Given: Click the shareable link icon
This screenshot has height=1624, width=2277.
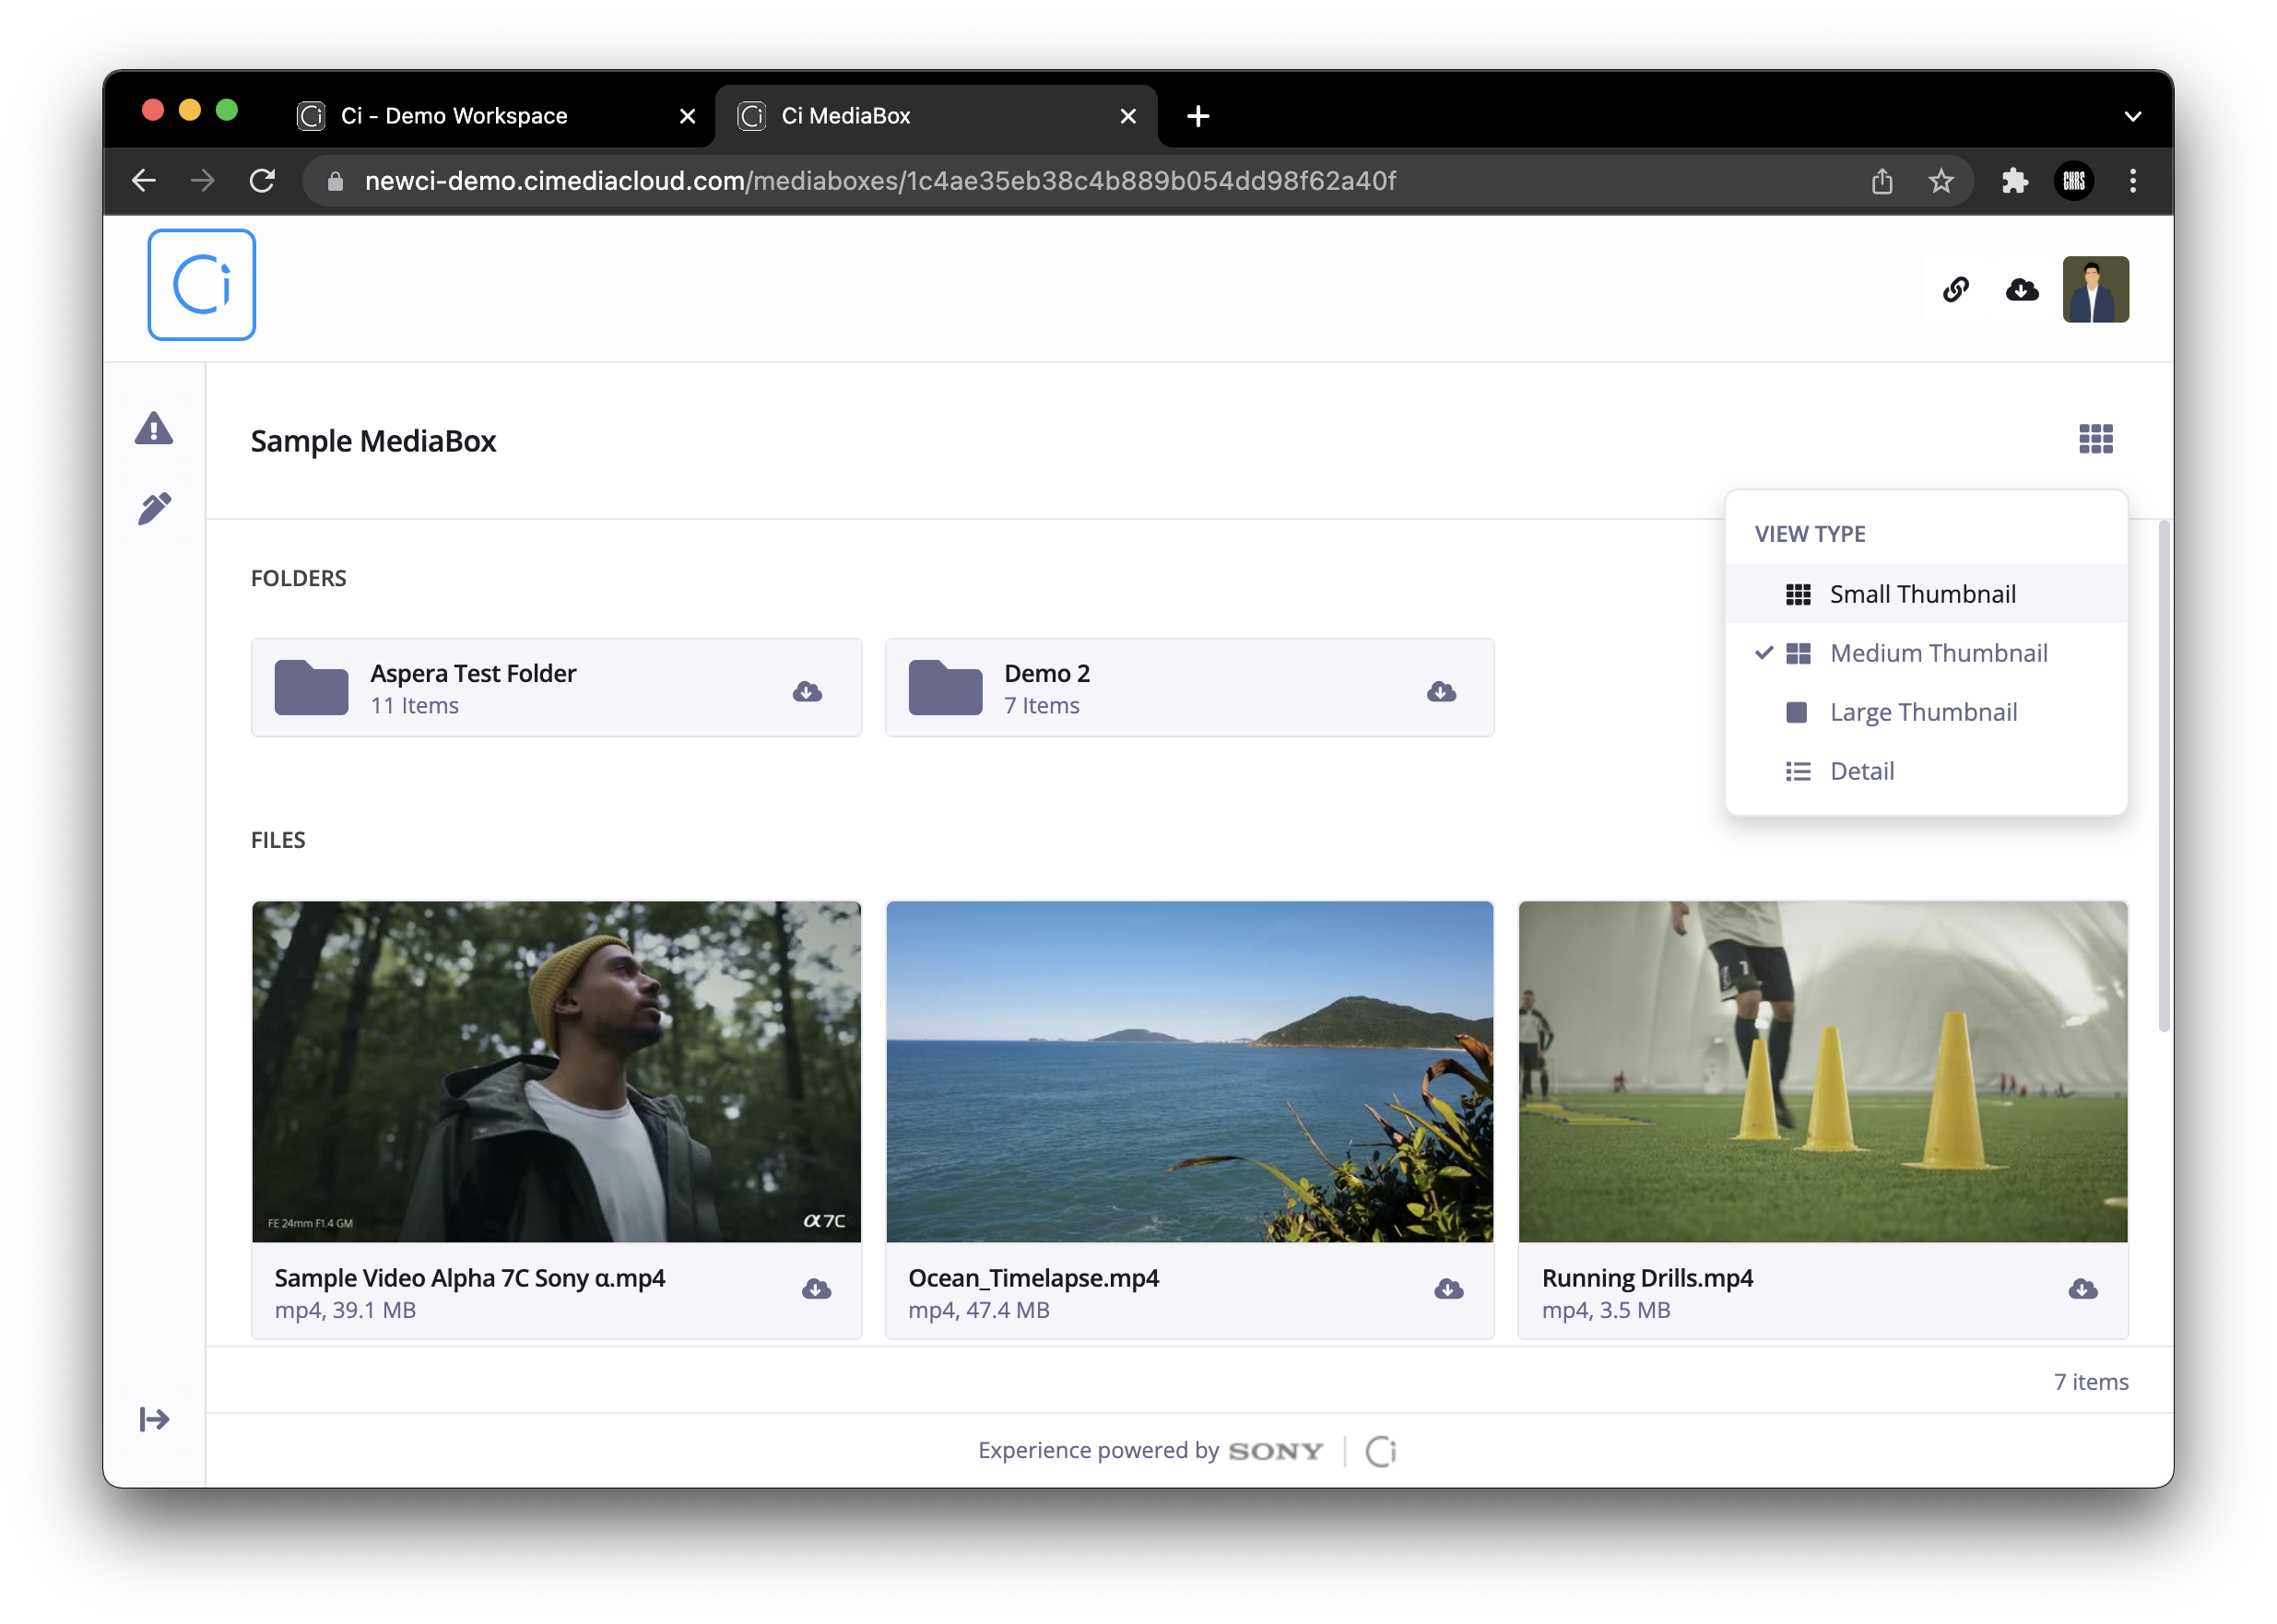Looking at the screenshot, I should pos(1955,288).
